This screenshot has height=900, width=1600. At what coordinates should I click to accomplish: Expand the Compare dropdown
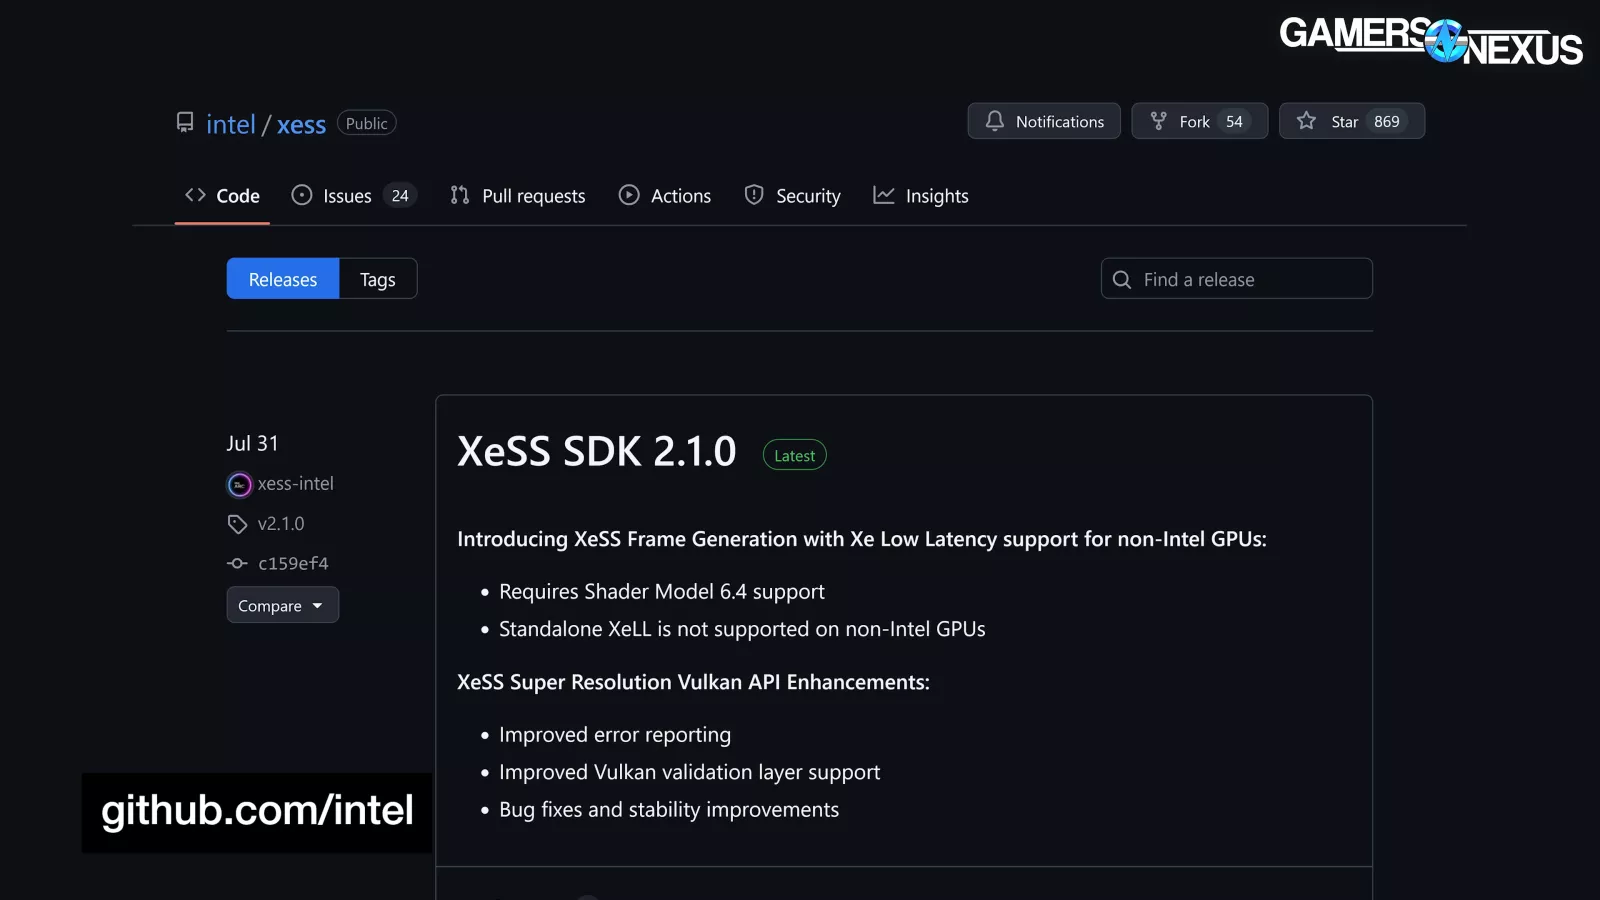[x=282, y=606]
